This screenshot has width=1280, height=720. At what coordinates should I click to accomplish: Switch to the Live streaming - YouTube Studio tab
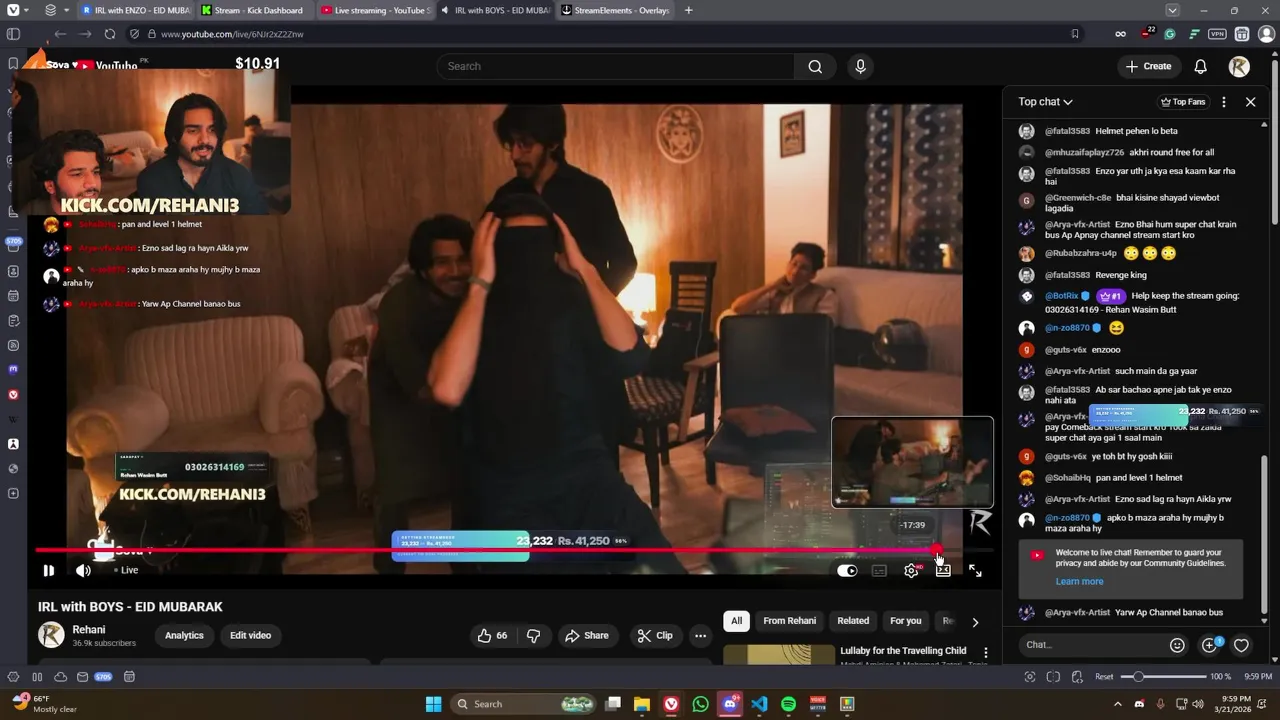click(x=376, y=10)
